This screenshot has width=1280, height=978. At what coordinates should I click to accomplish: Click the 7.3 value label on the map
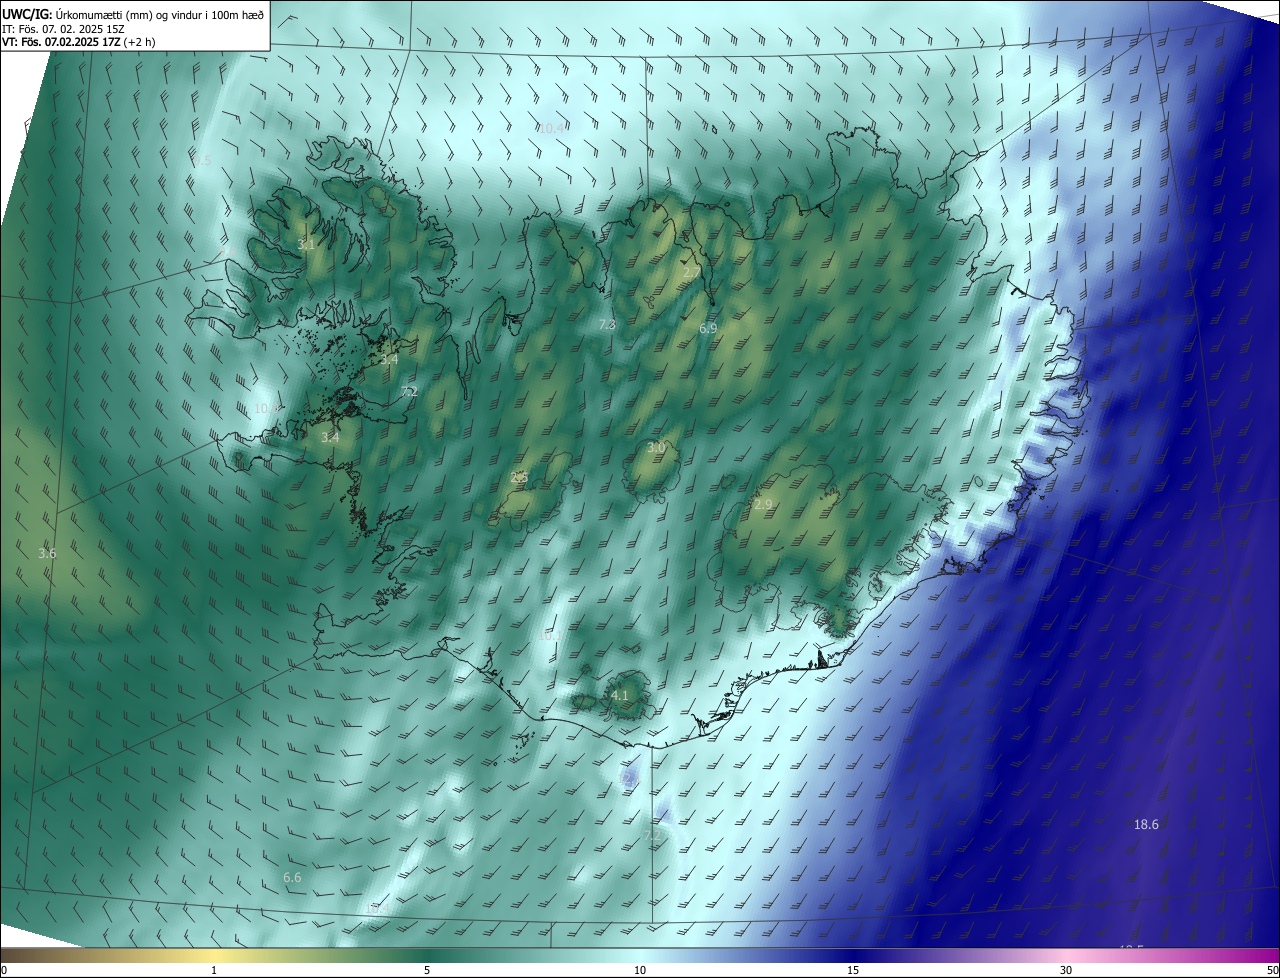click(x=607, y=325)
